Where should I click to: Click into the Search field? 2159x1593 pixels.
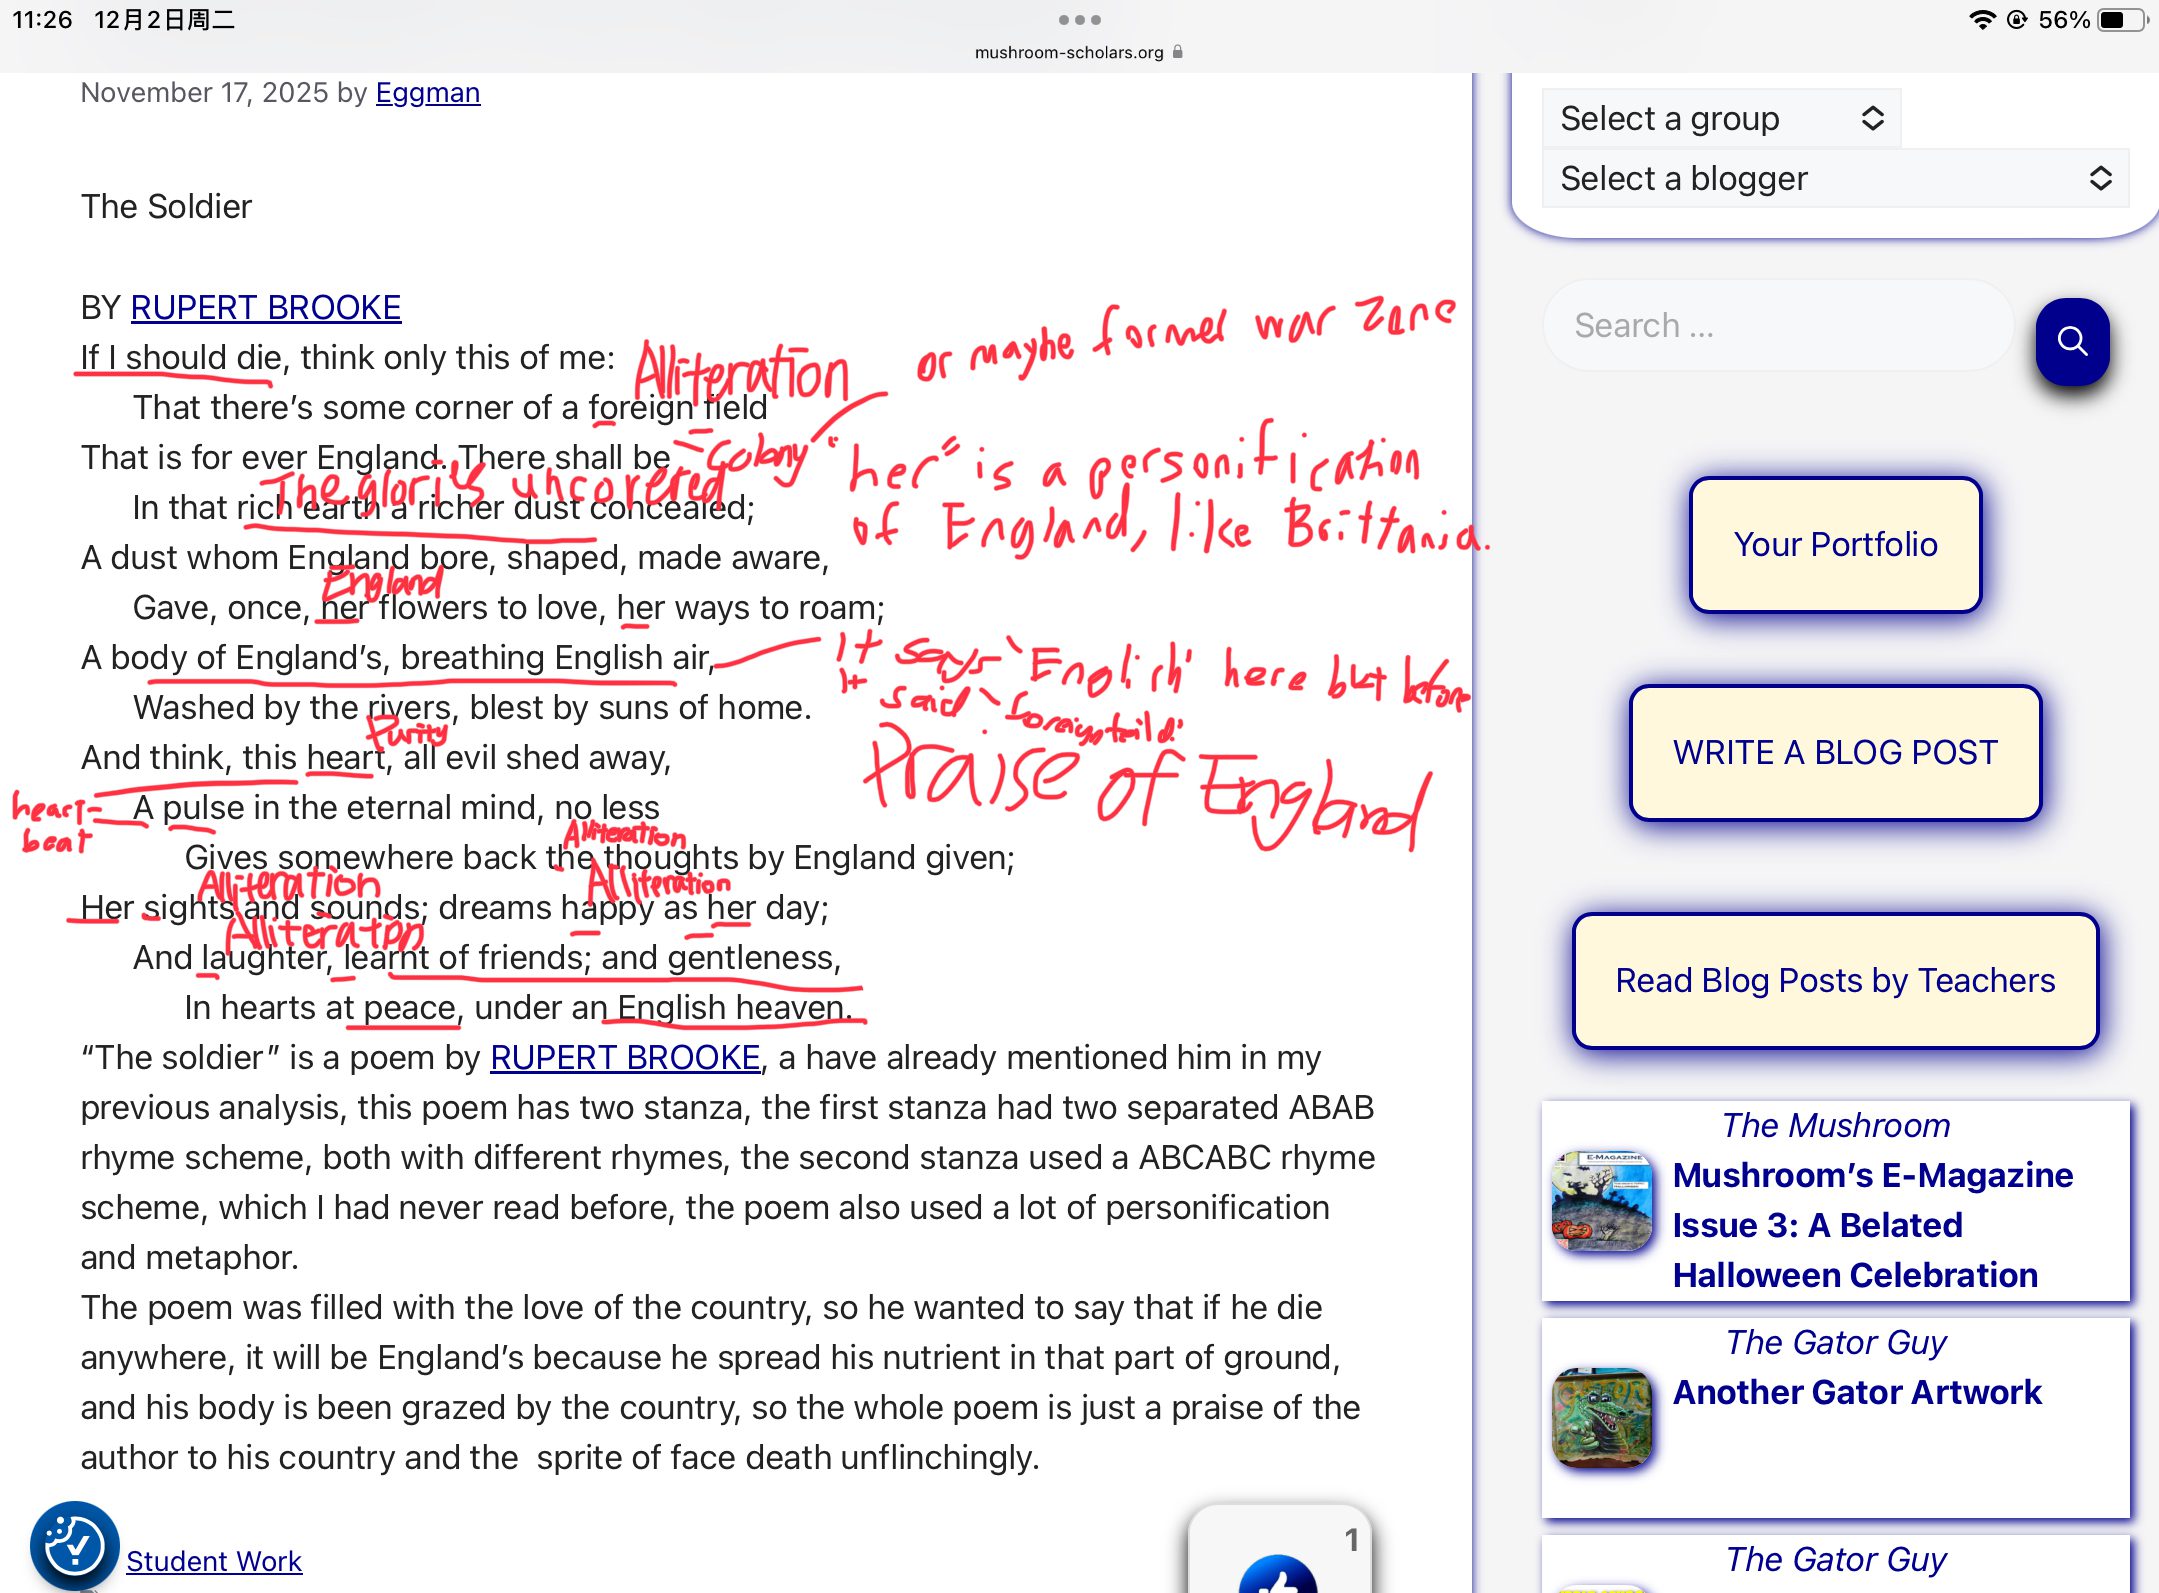(1778, 326)
